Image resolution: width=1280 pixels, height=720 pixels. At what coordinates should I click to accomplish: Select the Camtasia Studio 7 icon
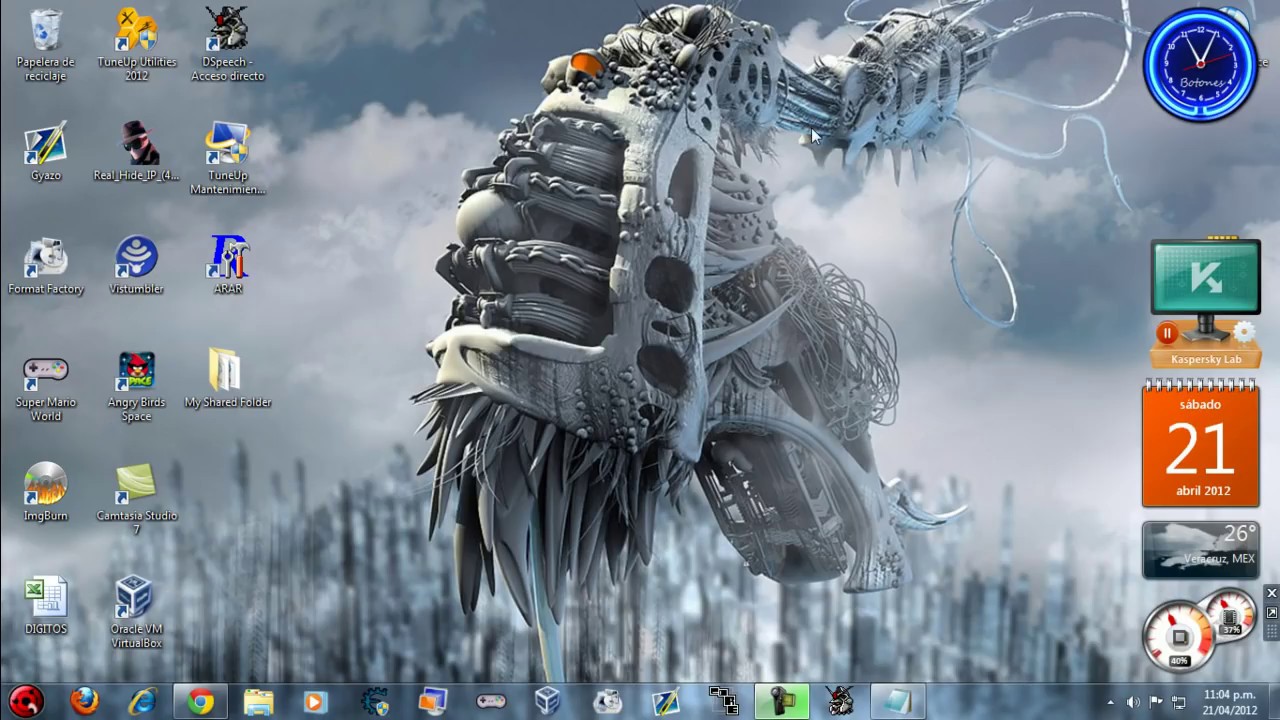tap(137, 499)
